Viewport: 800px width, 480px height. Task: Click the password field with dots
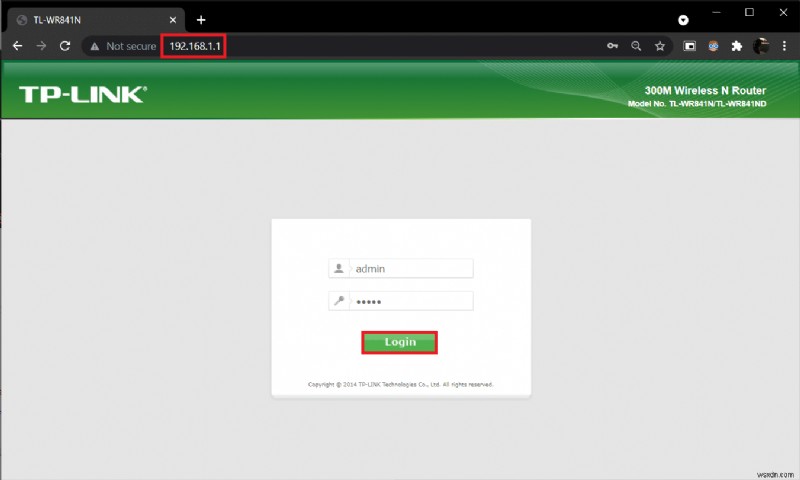click(x=401, y=301)
